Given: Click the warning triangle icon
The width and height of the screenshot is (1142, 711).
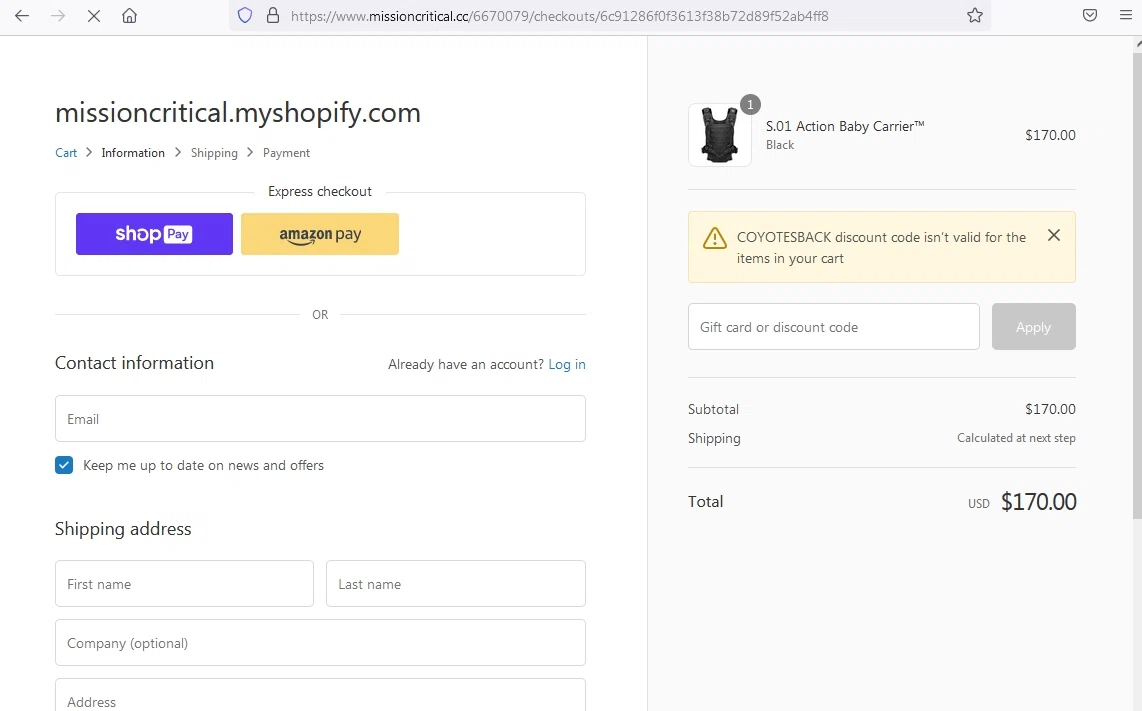Looking at the screenshot, I should 714,237.
